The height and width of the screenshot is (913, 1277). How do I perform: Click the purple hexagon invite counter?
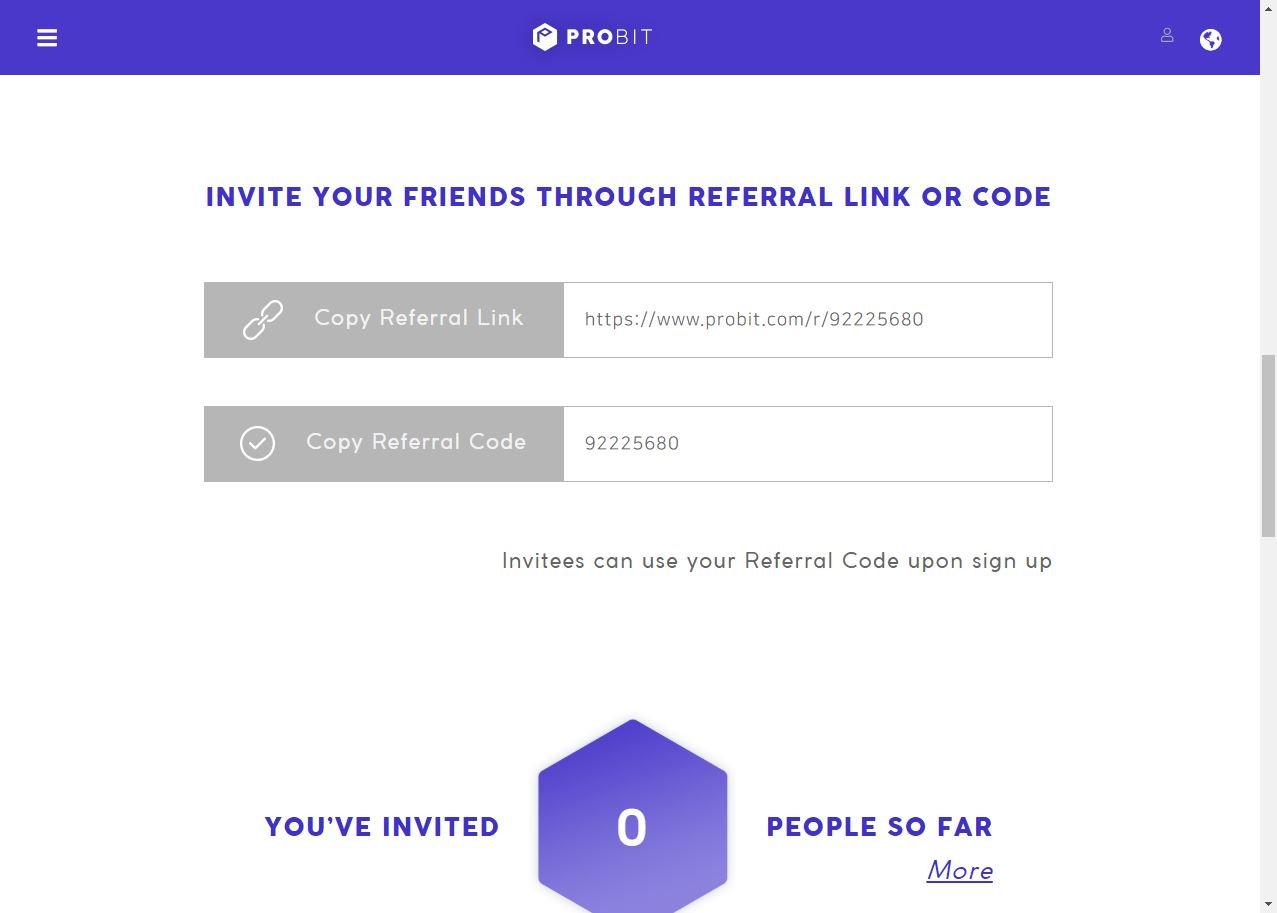[x=632, y=817]
